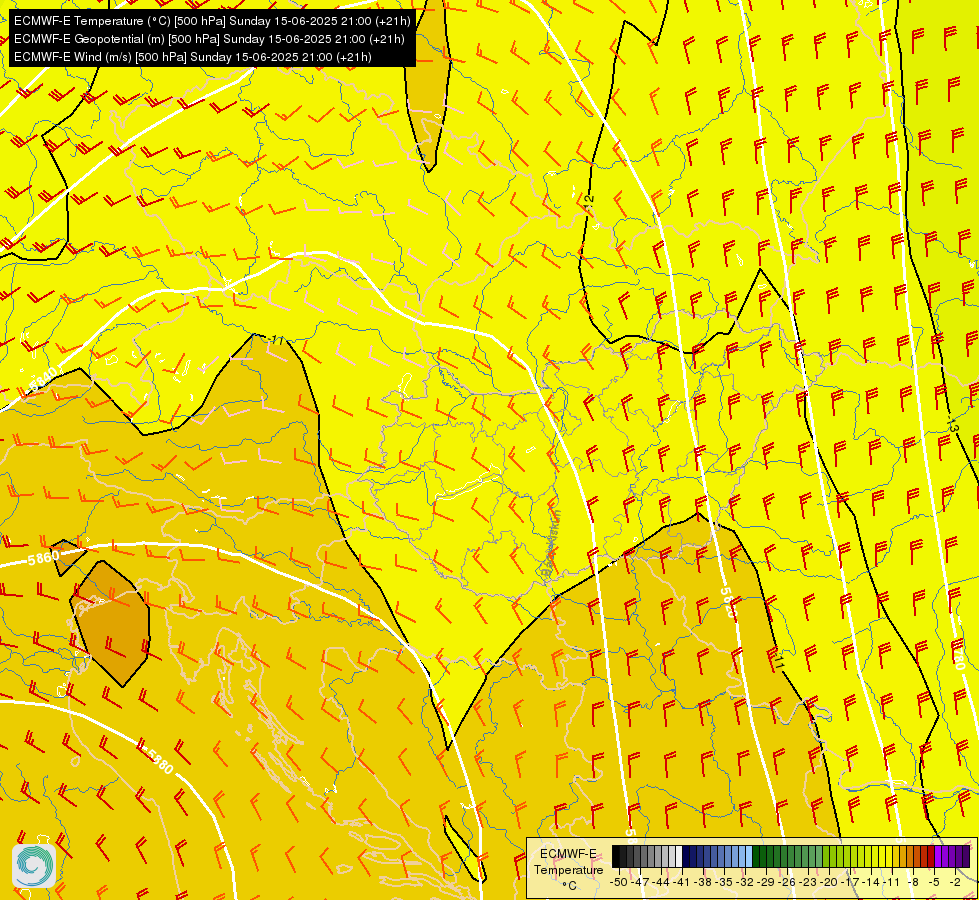
Task: Click the dark orange polygon temperature region
Action: click(113, 624)
